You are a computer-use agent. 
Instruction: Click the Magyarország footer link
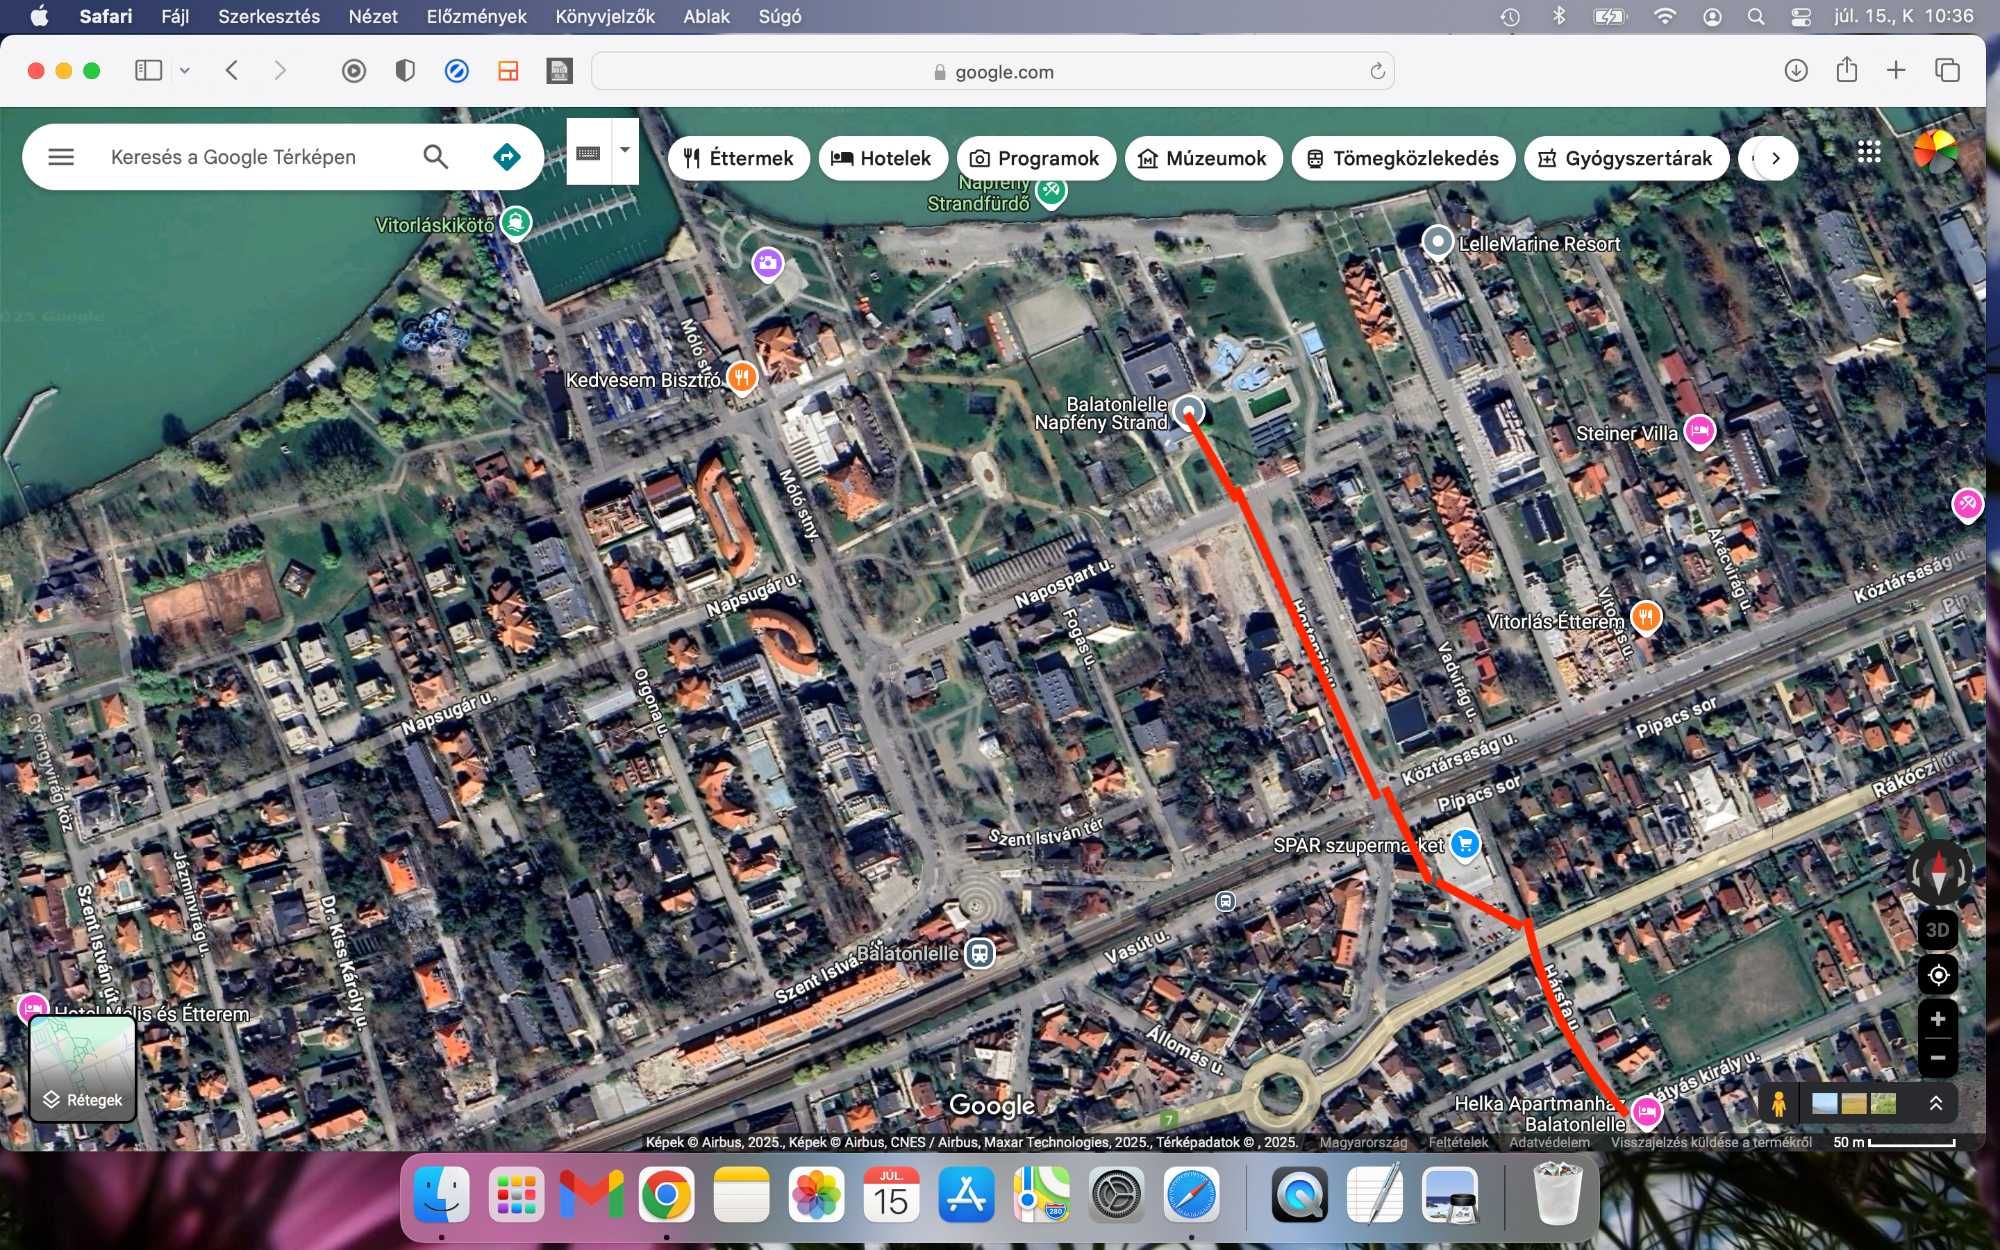(x=1363, y=1142)
